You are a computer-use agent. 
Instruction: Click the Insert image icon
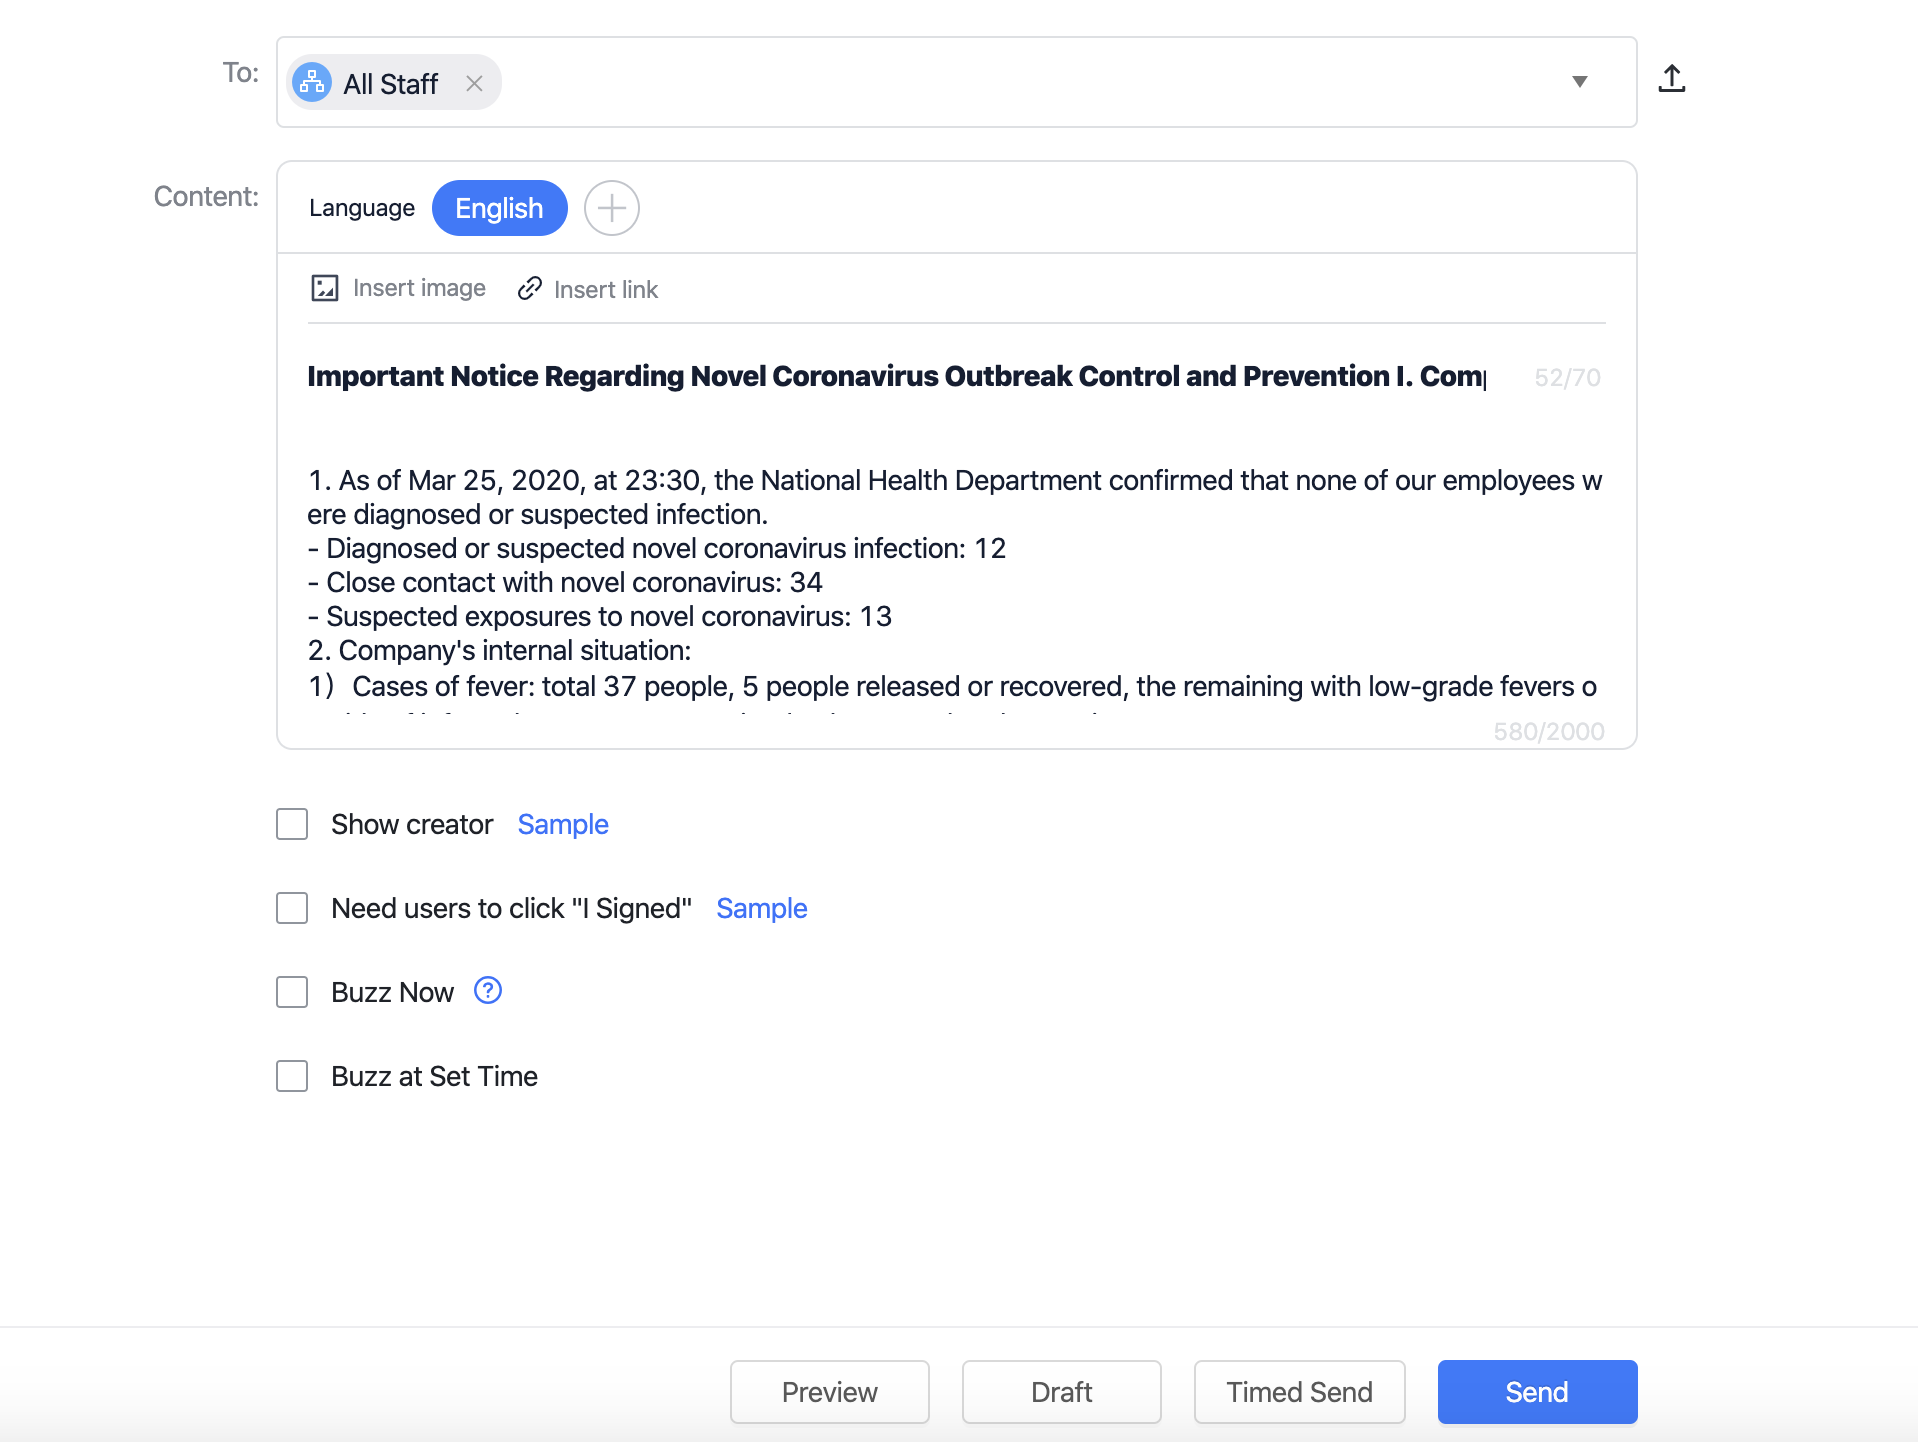(x=325, y=288)
